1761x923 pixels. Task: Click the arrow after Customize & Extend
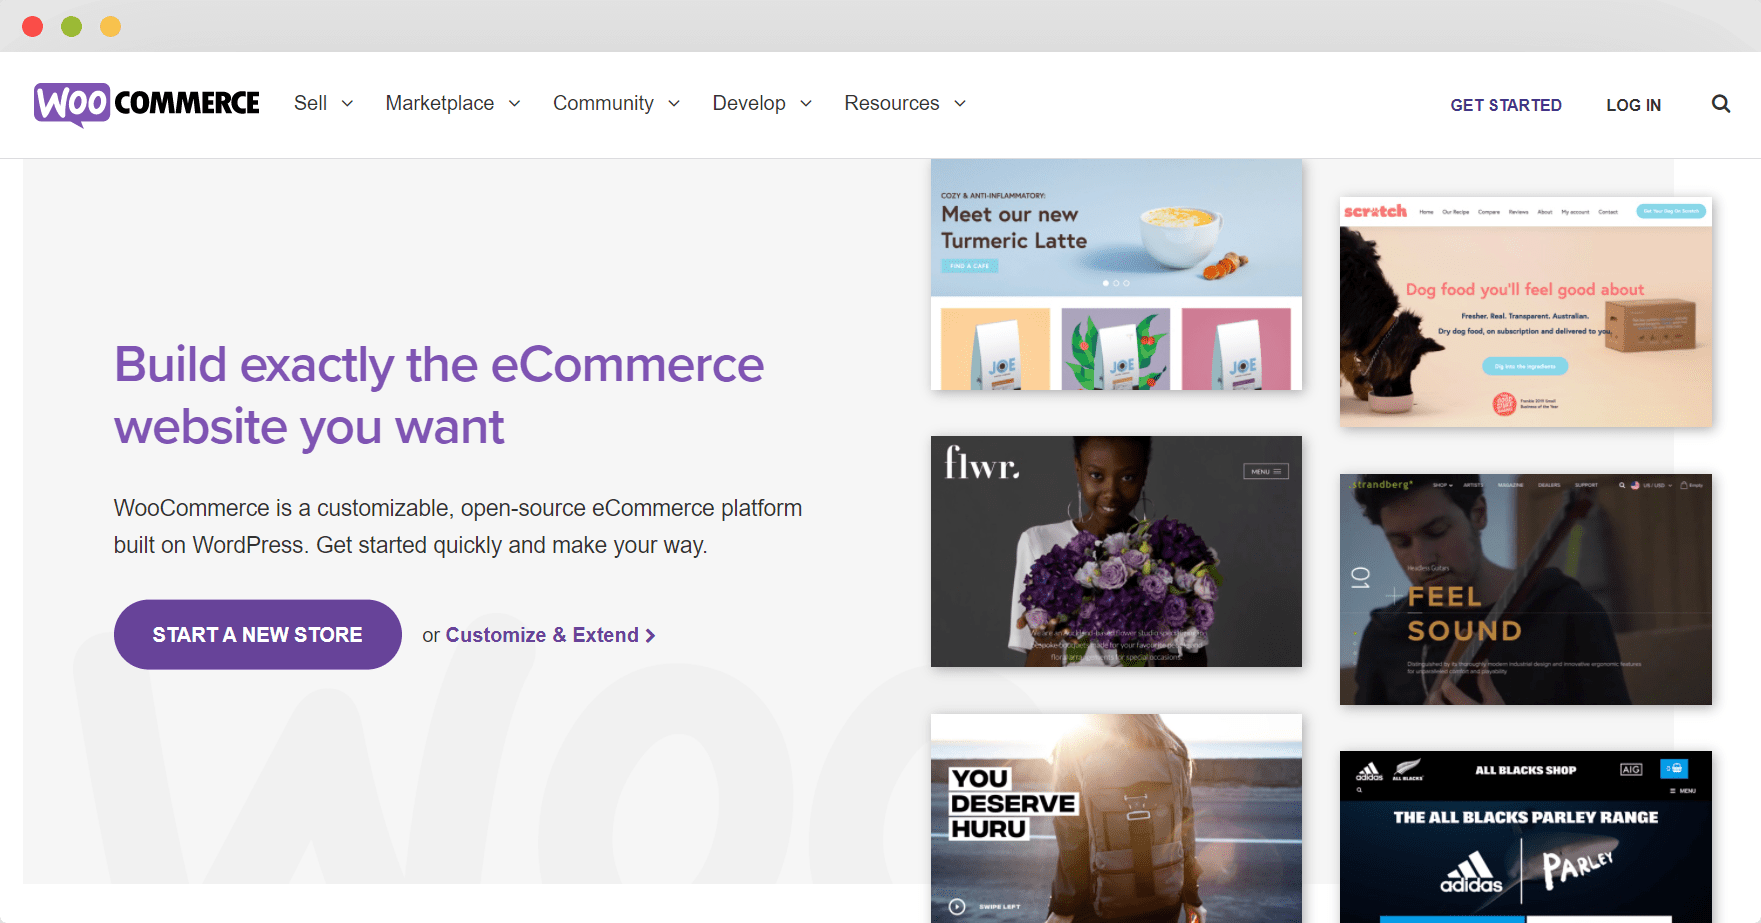pos(651,636)
